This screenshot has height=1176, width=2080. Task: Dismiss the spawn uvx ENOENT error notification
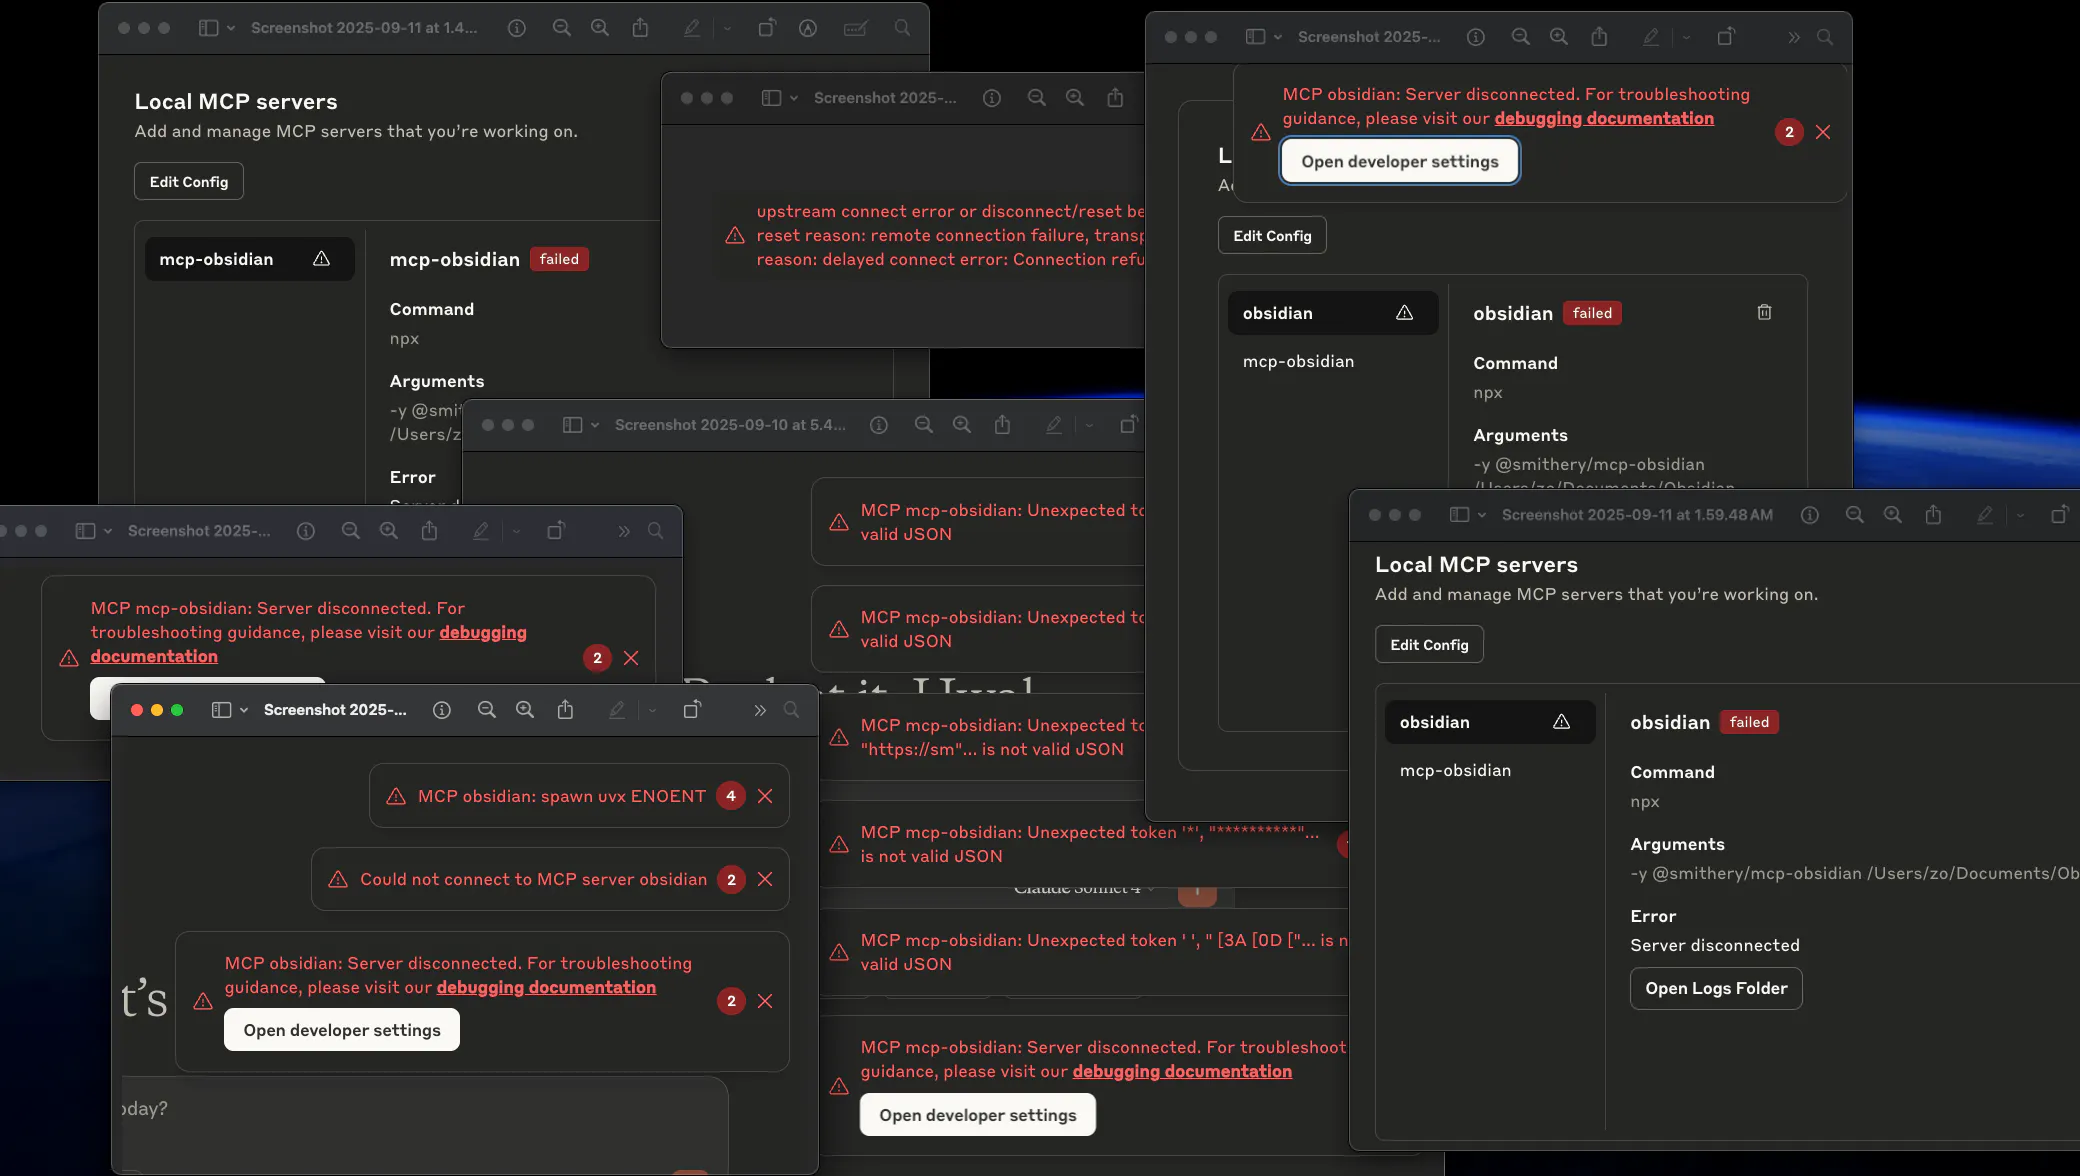pyautogui.click(x=765, y=796)
